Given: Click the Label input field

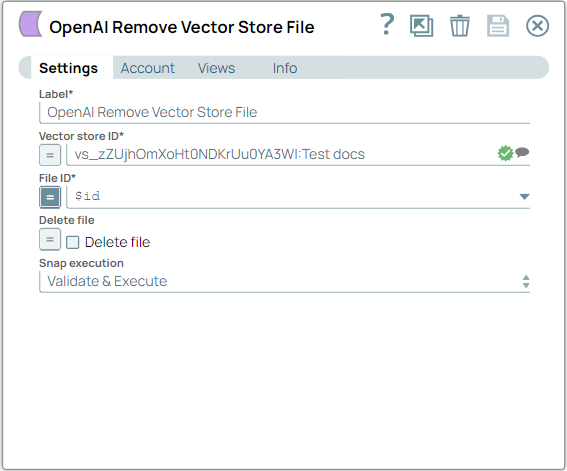Looking at the screenshot, I should [285, 112].
